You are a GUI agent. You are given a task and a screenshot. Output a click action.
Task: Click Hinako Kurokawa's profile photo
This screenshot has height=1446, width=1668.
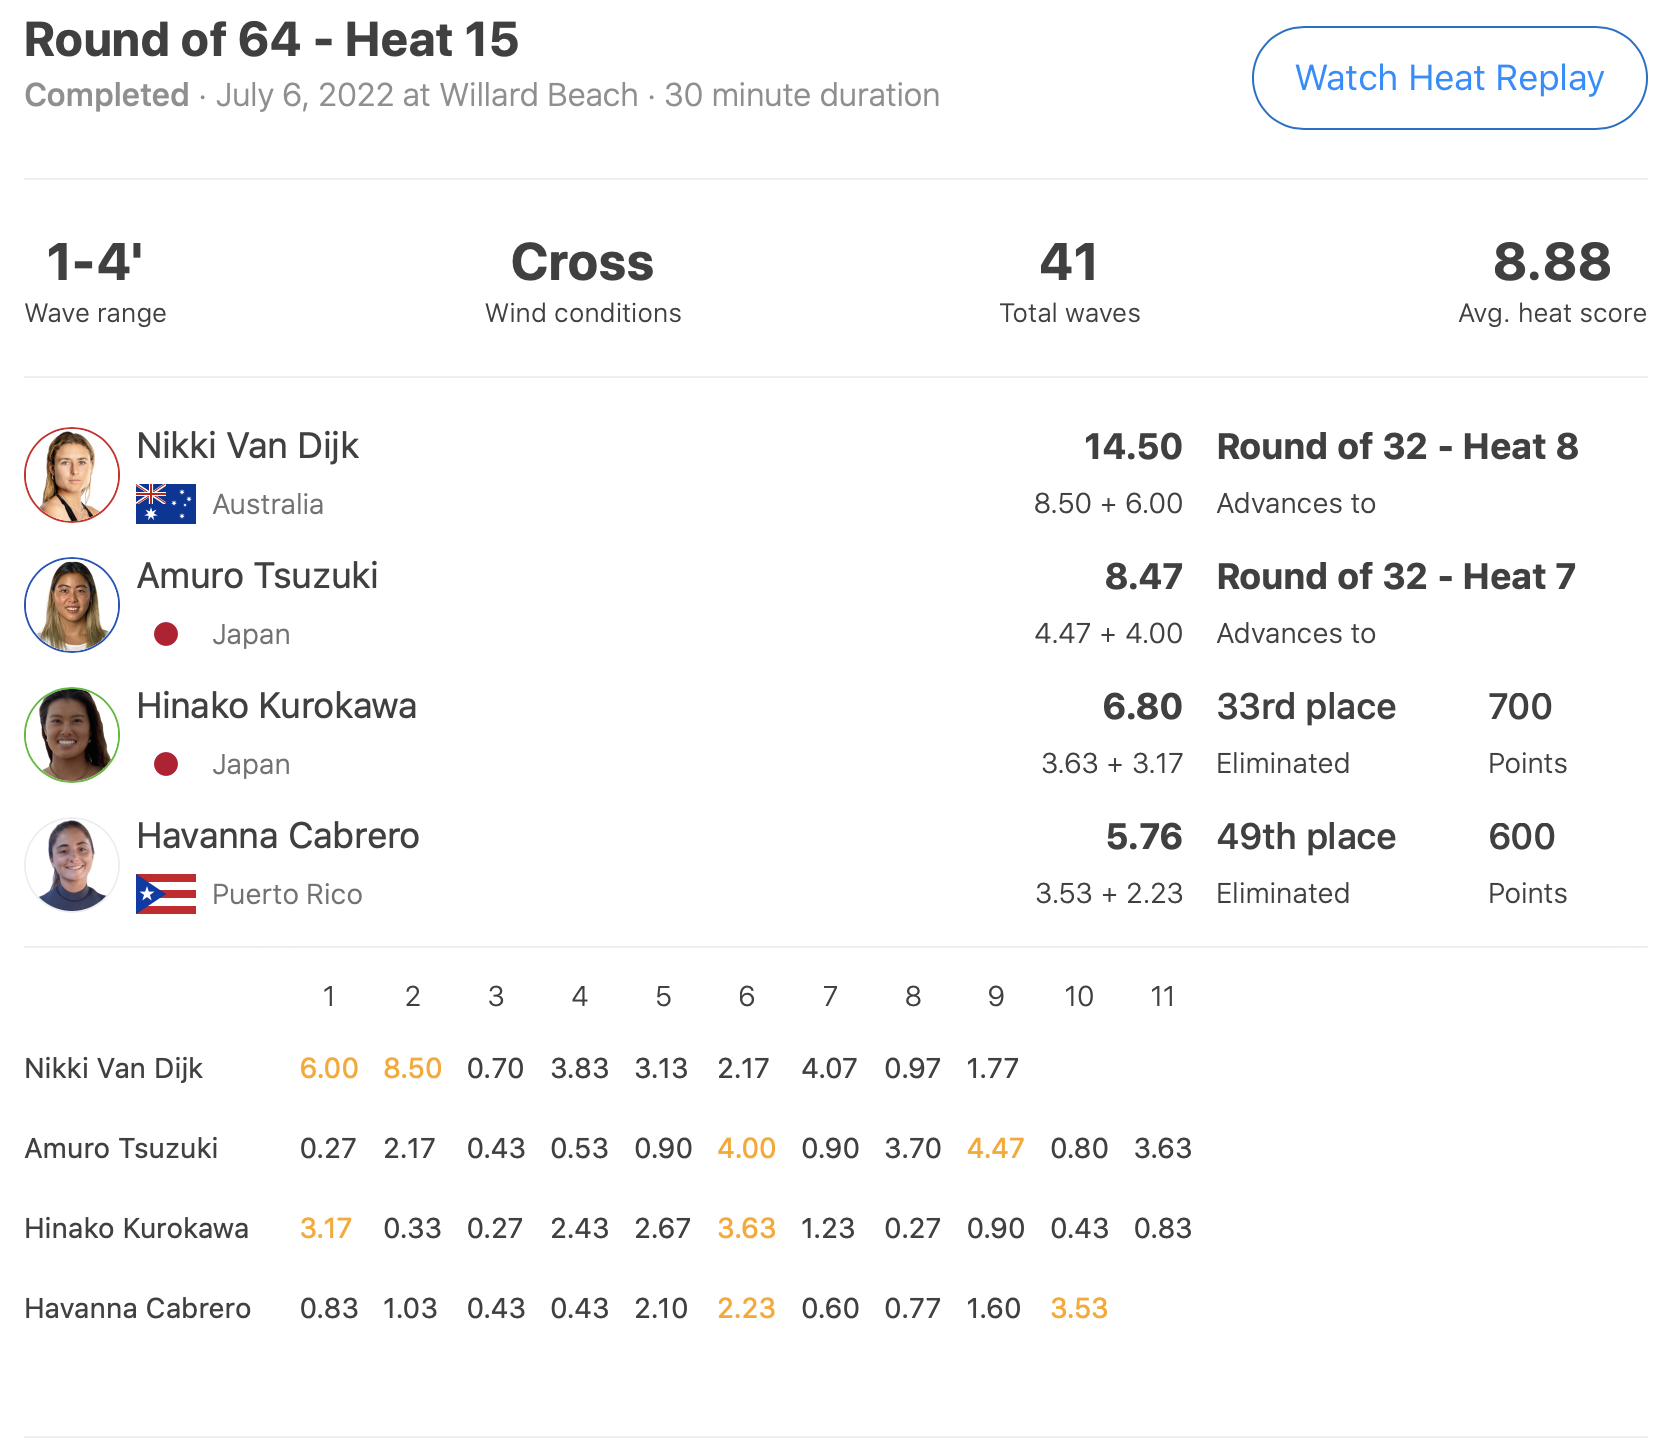(72, 735)
